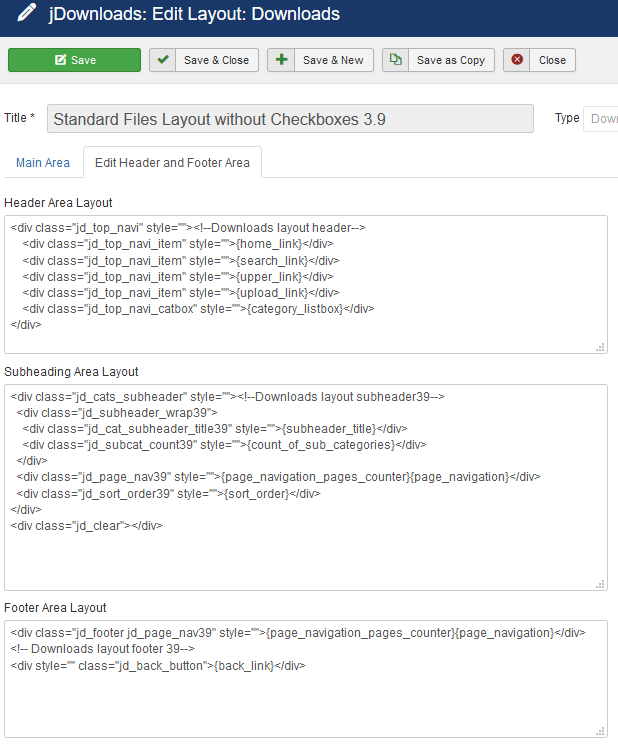Focus the Title input field

point(290,119)
